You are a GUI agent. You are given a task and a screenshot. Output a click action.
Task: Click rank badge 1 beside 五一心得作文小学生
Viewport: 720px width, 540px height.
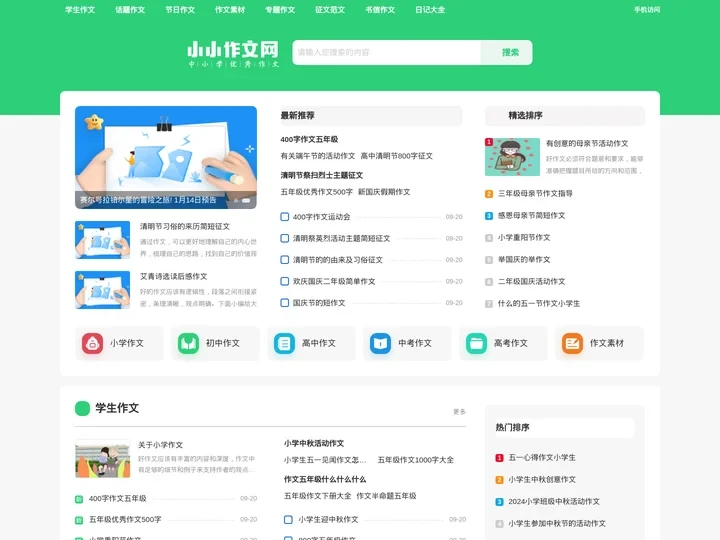pyautogui.click(x=500, y=458)
